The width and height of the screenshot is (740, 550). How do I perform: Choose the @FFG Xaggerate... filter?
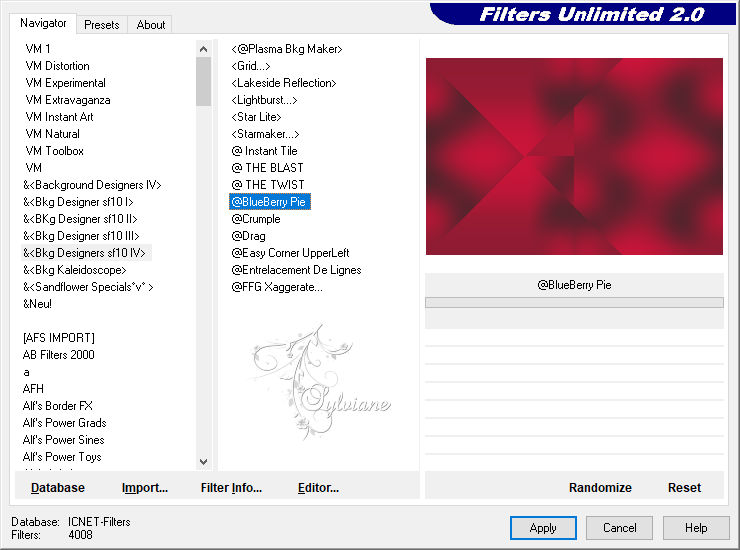[278, 287]
